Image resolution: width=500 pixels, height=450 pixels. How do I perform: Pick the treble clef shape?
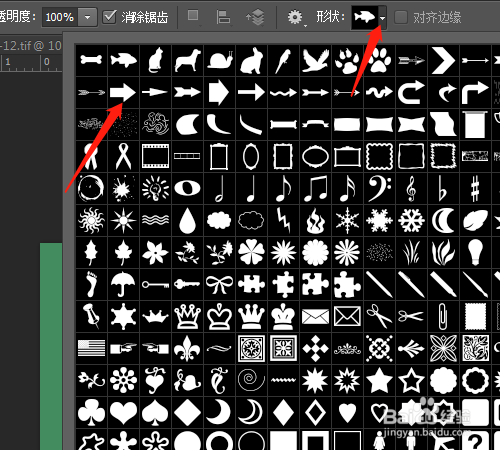click(411, 188)
